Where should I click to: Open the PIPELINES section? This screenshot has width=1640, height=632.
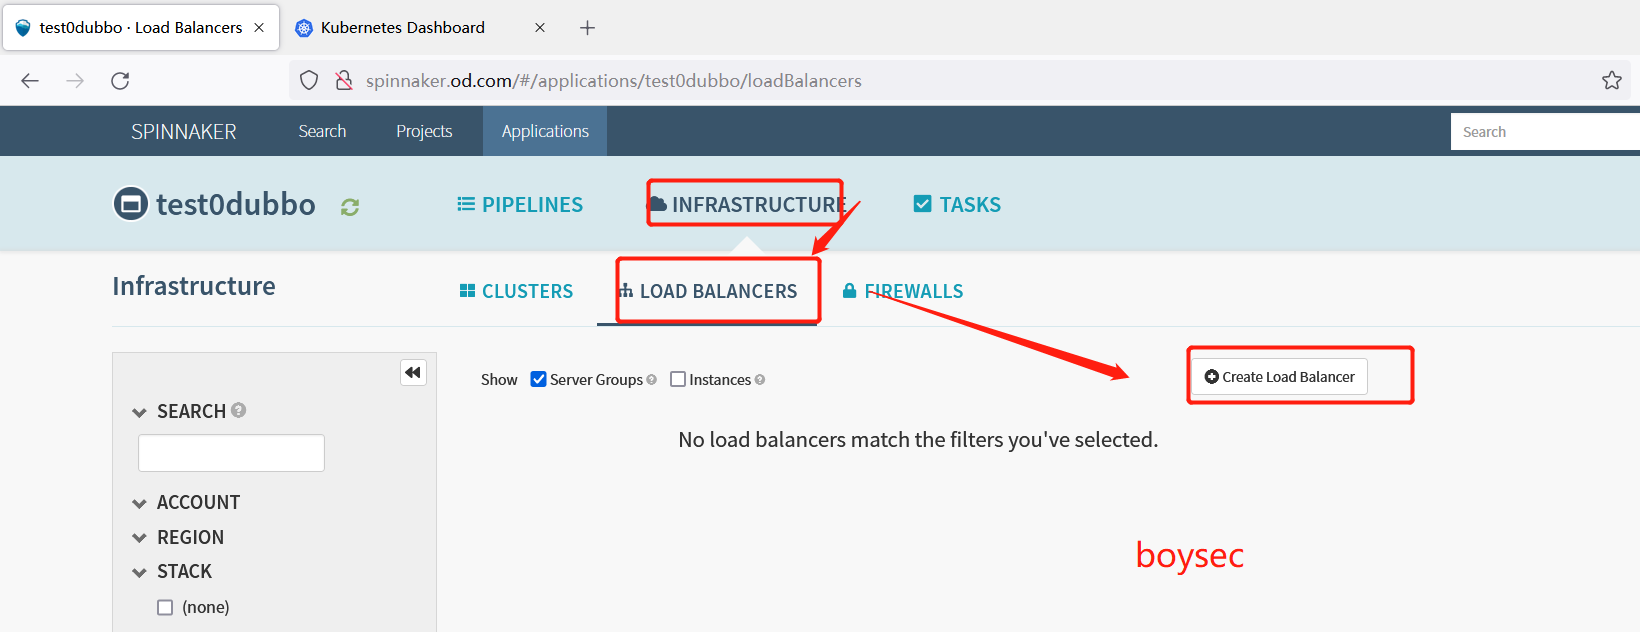coord(520,205)
